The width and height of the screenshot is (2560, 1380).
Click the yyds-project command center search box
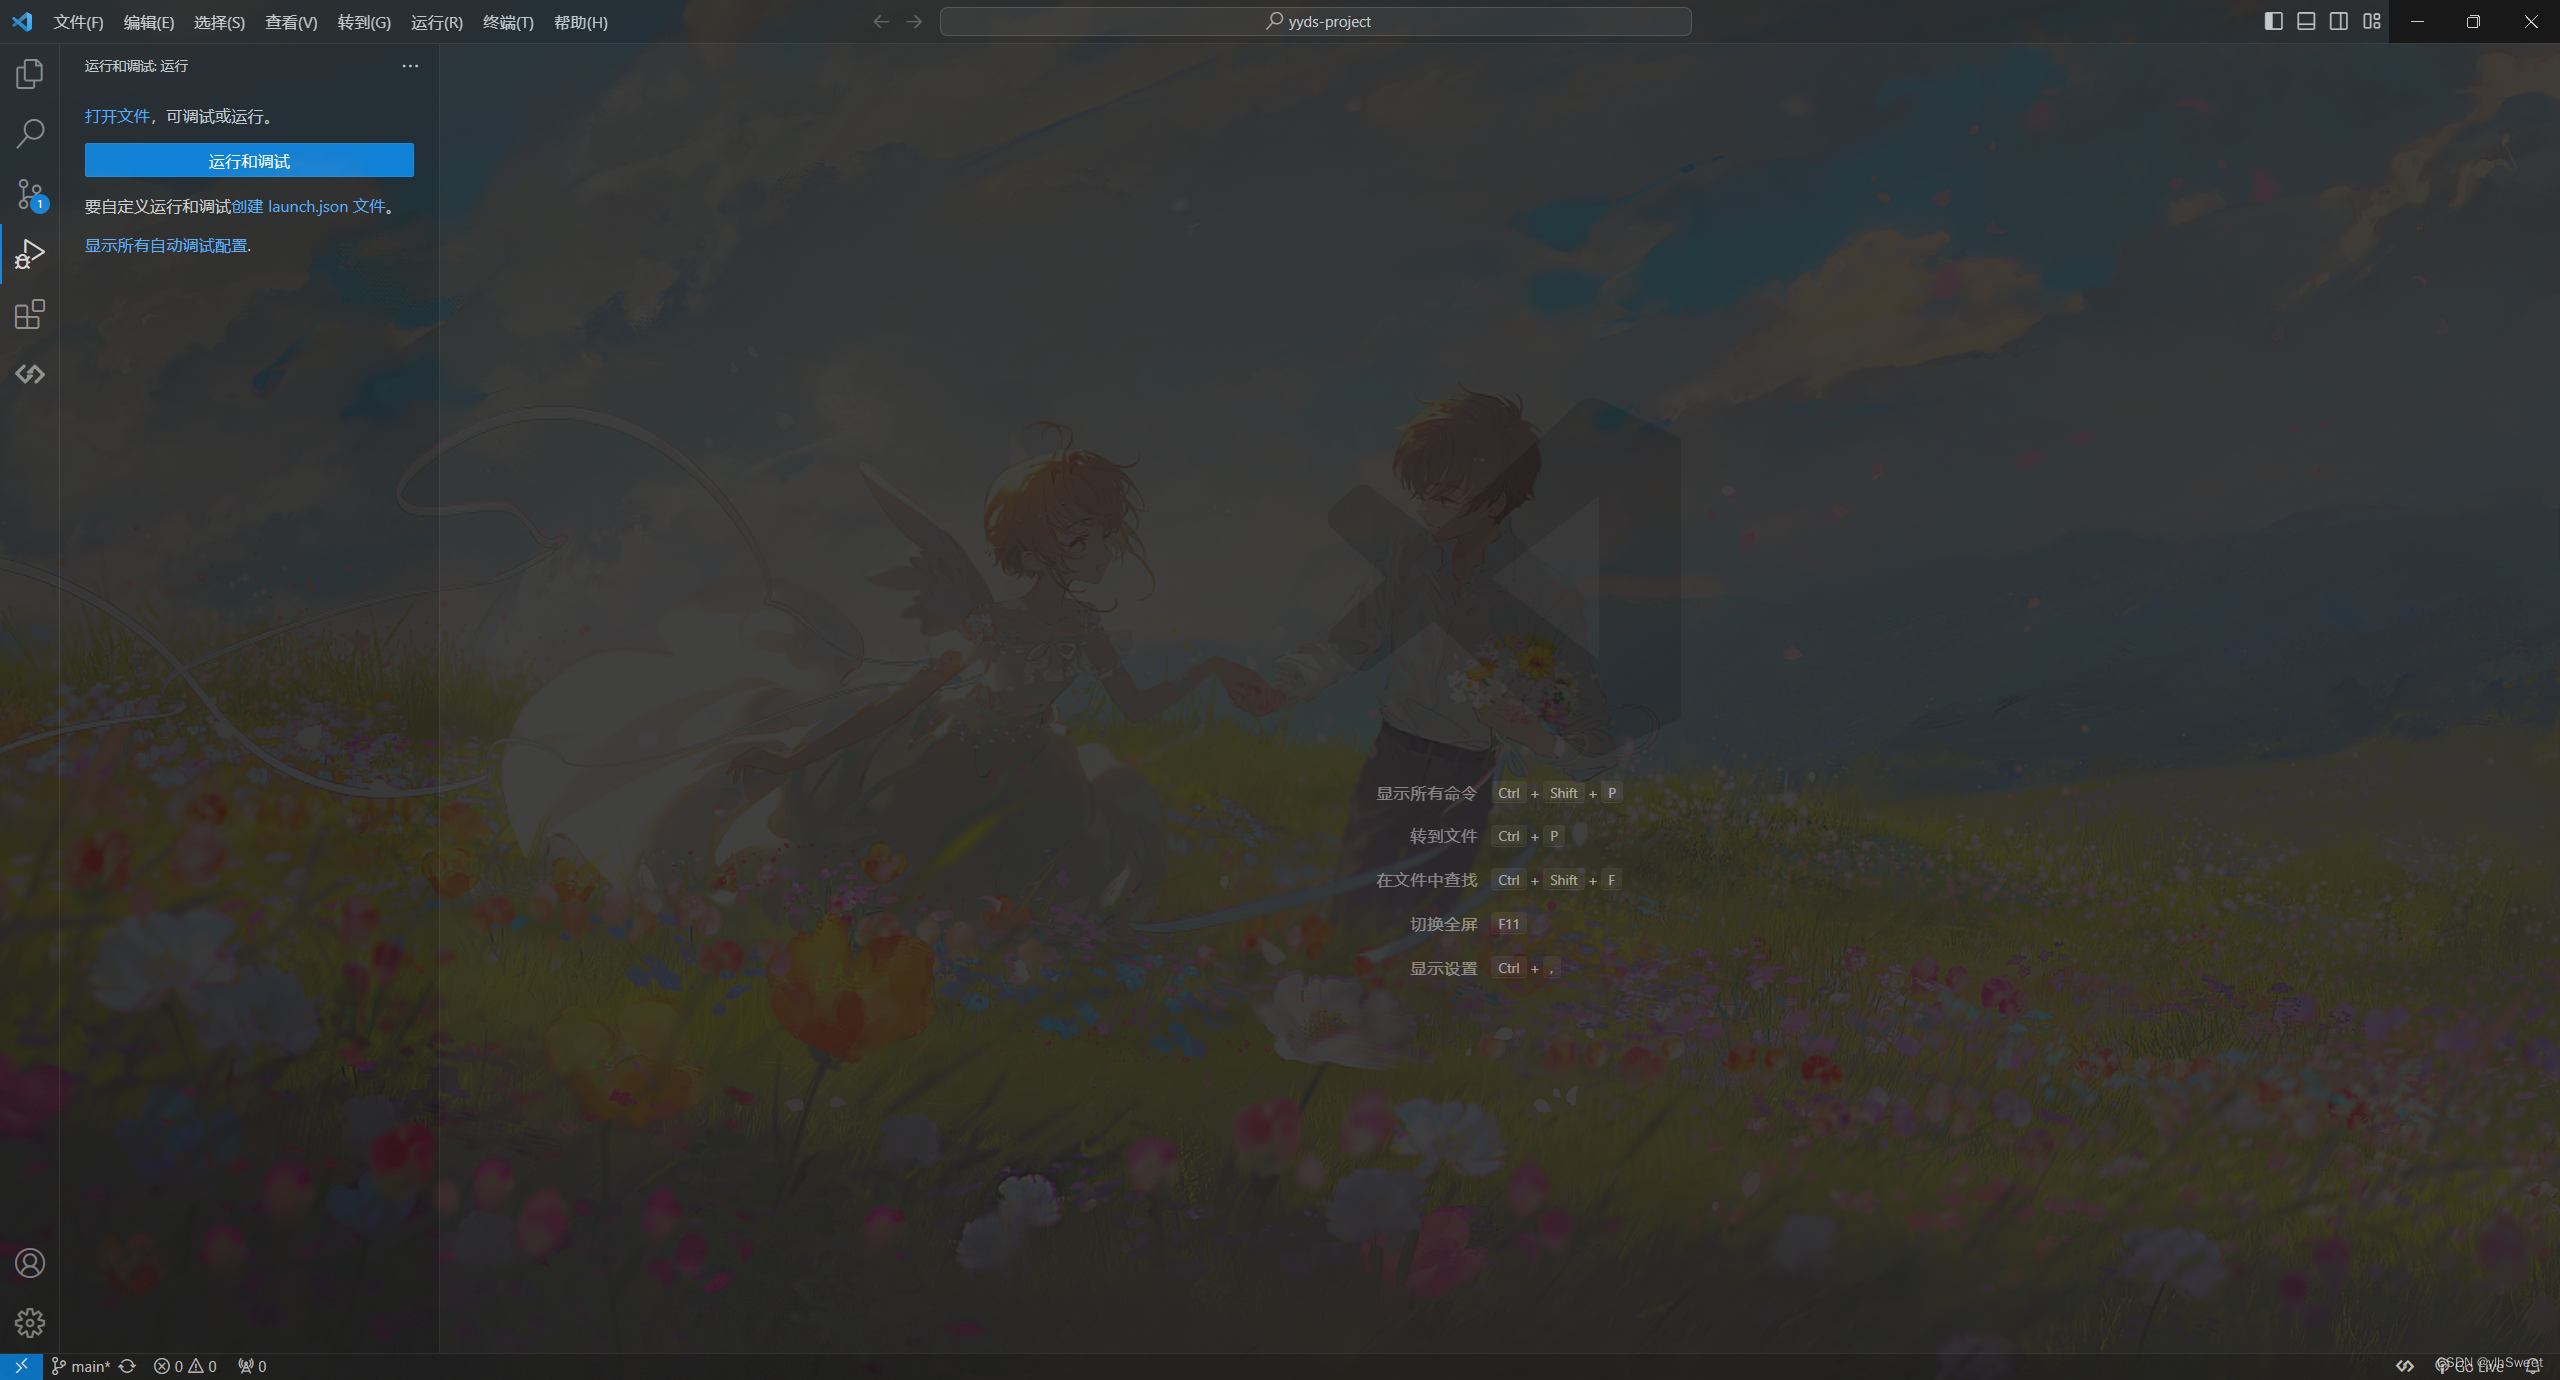coord(1316,21)
